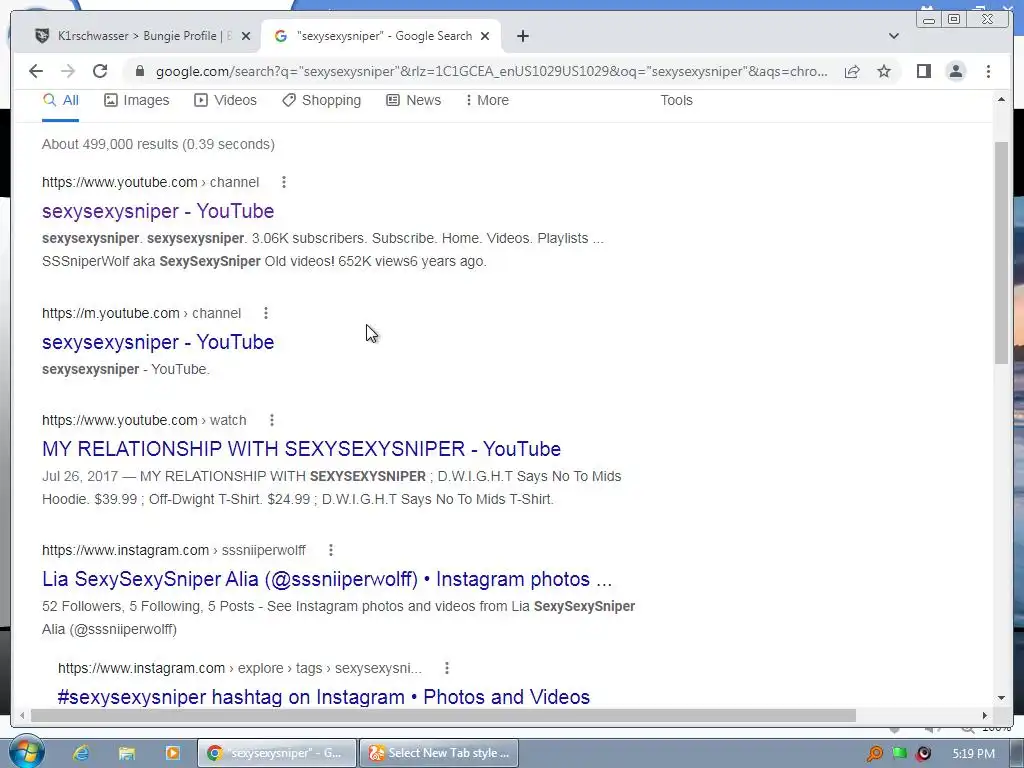The width and height of the screenshot is (1024, 768).
Task: Go back to the previous page
Action: [36, 71]
